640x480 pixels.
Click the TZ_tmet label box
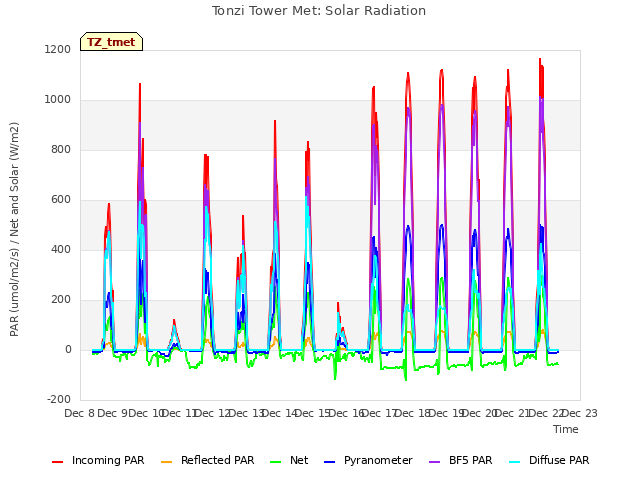[111, 42]
